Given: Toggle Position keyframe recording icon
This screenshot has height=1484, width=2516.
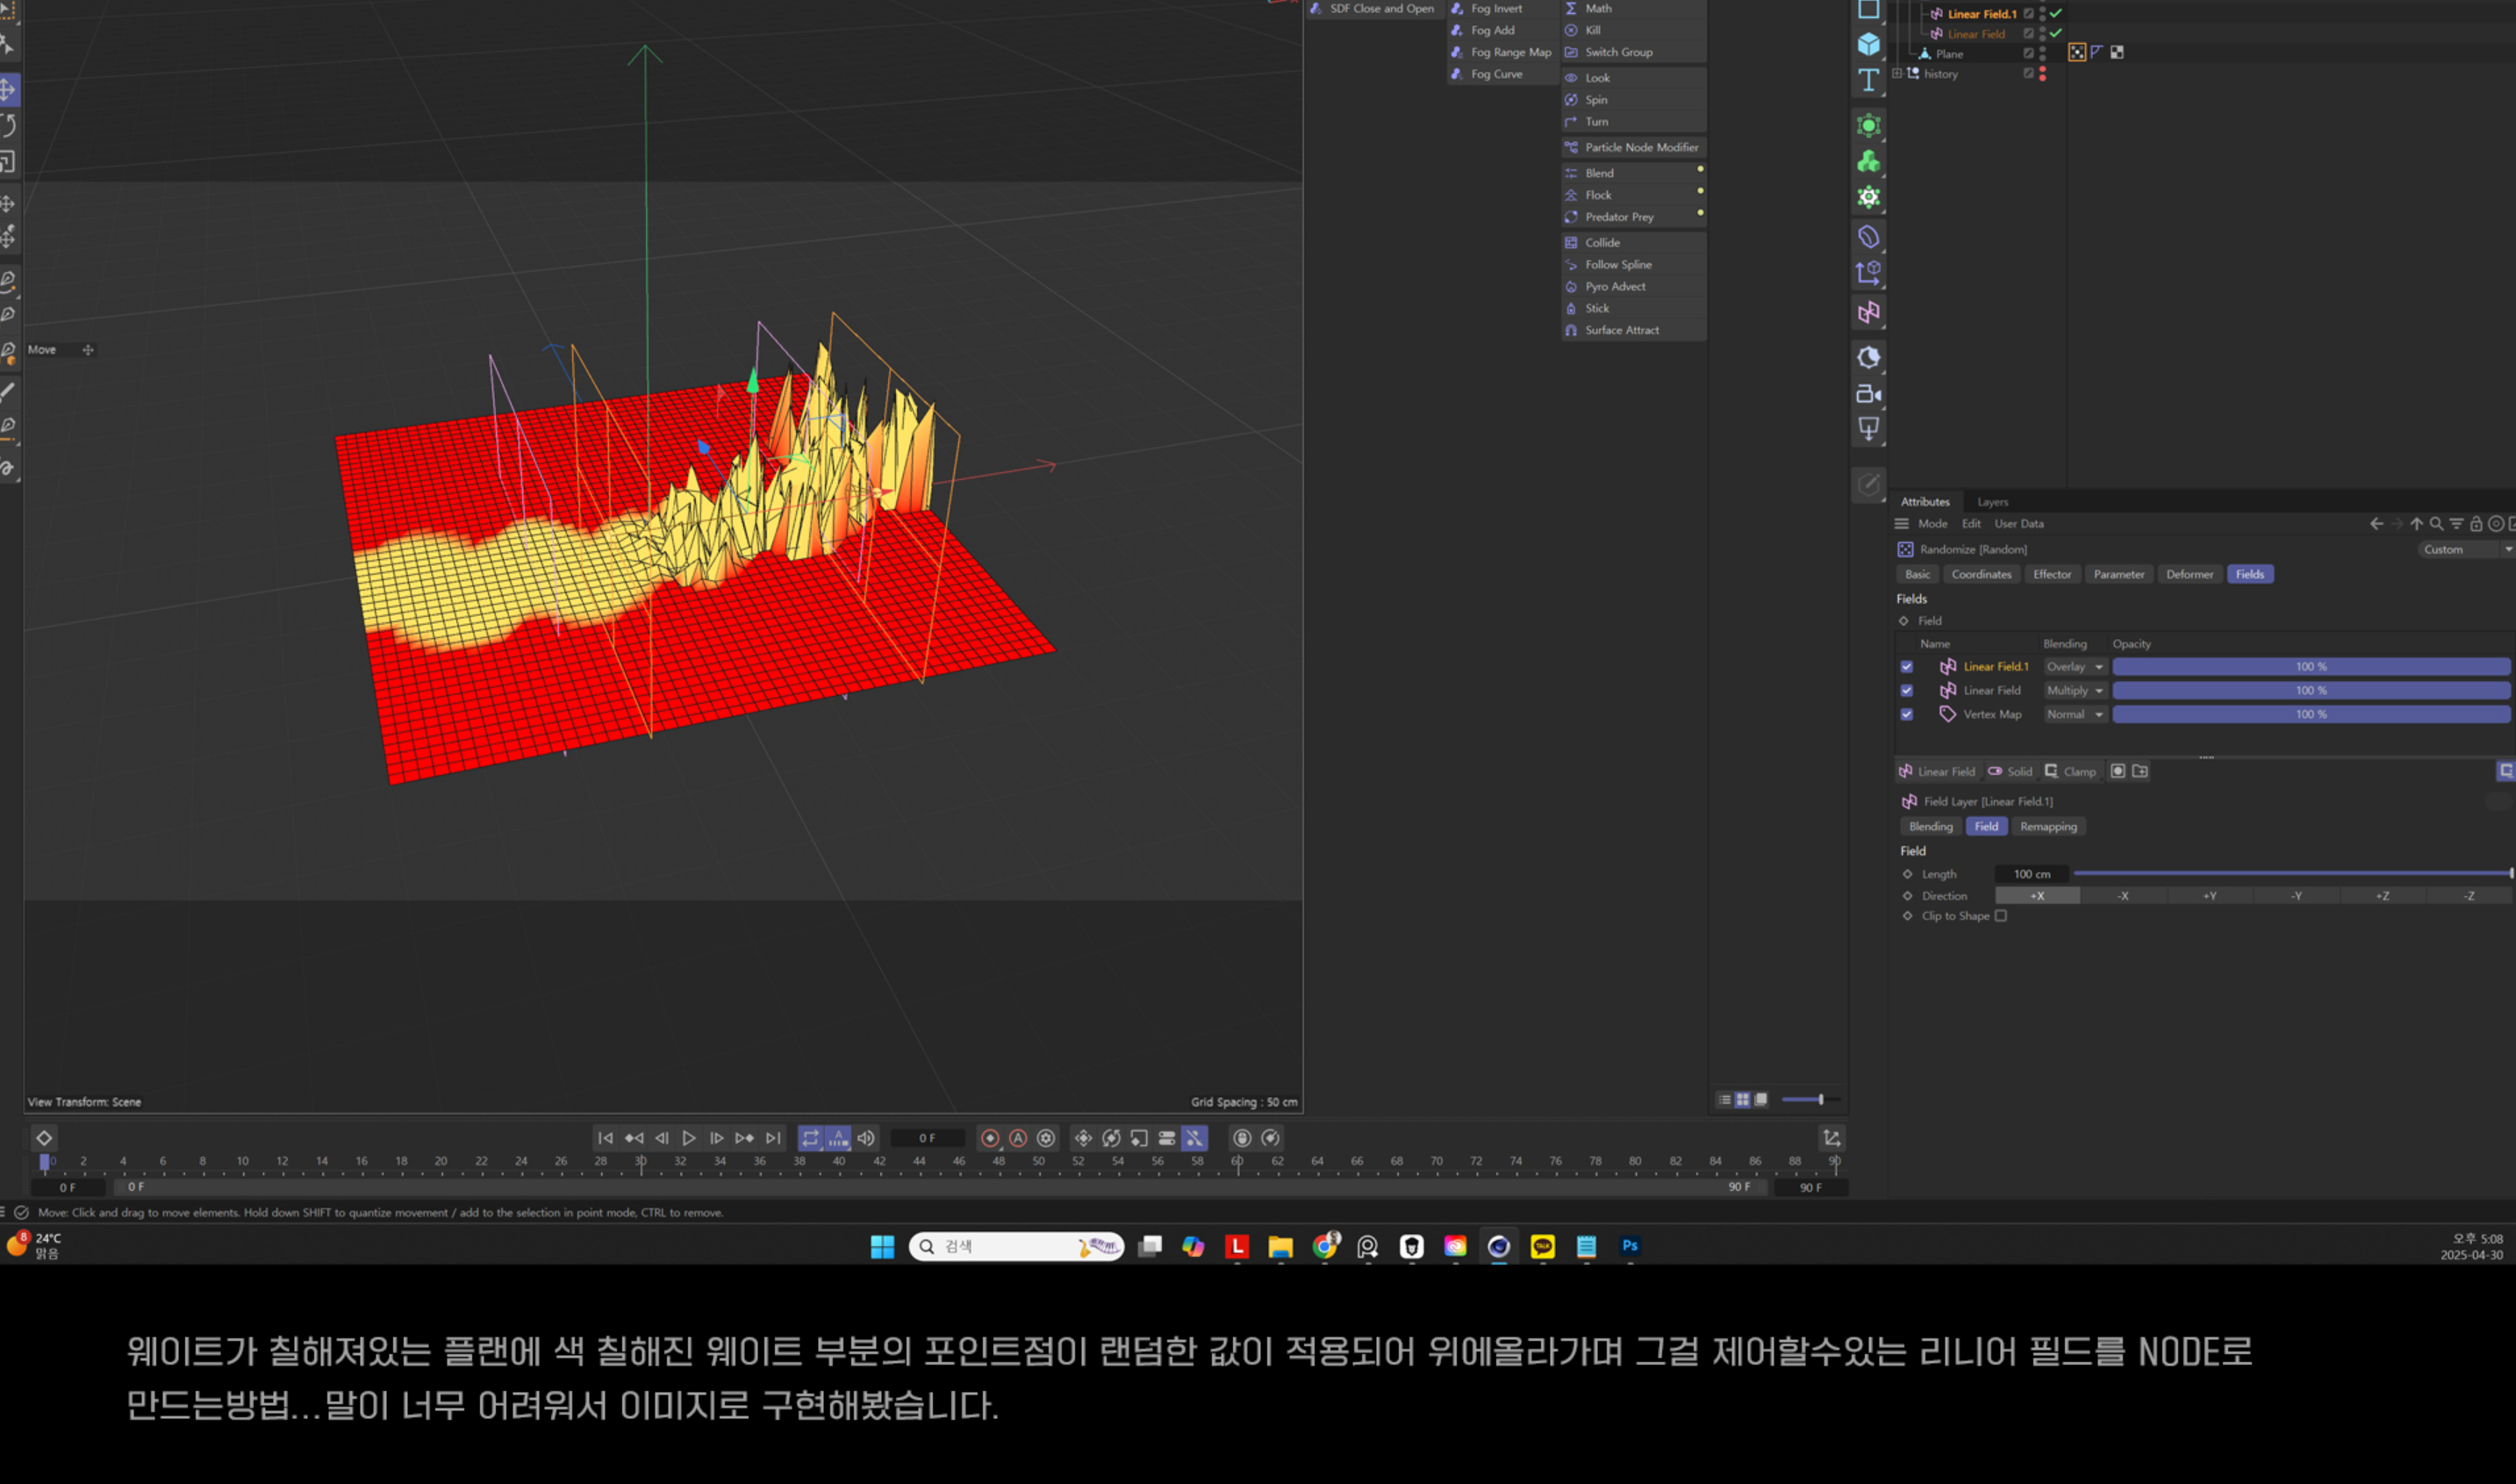Looking at the screenshot, I should click(x=1083, y=1138).
